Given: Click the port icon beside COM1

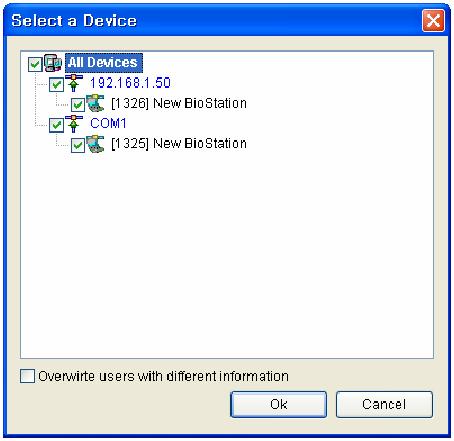Looking at the screenshot, I should pyautogui.click(x=74, y=124).
